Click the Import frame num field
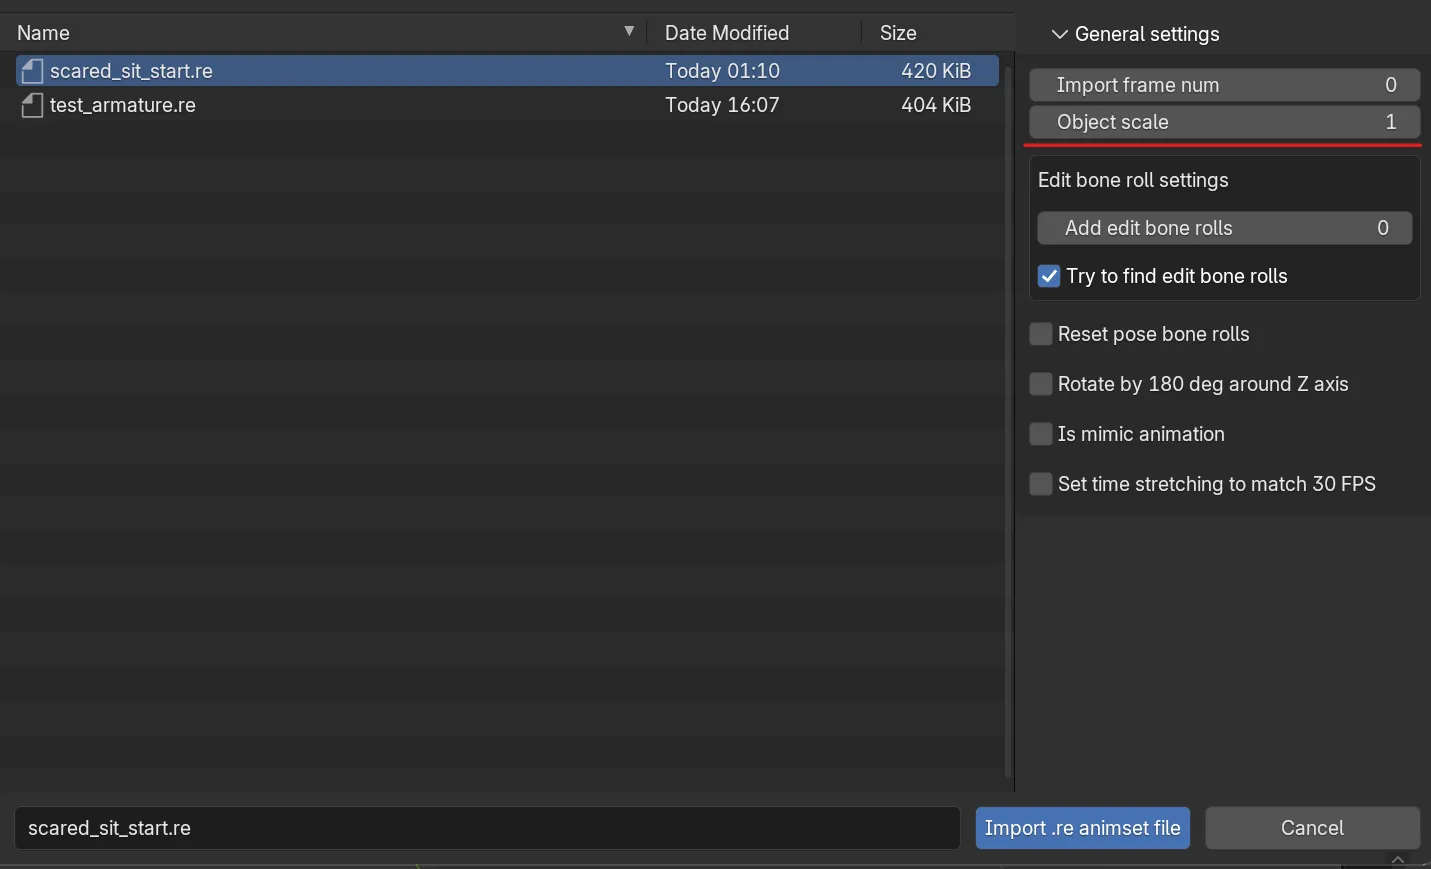The image size is (1431, 869). pyautogui.click(x=1224, y=85)
